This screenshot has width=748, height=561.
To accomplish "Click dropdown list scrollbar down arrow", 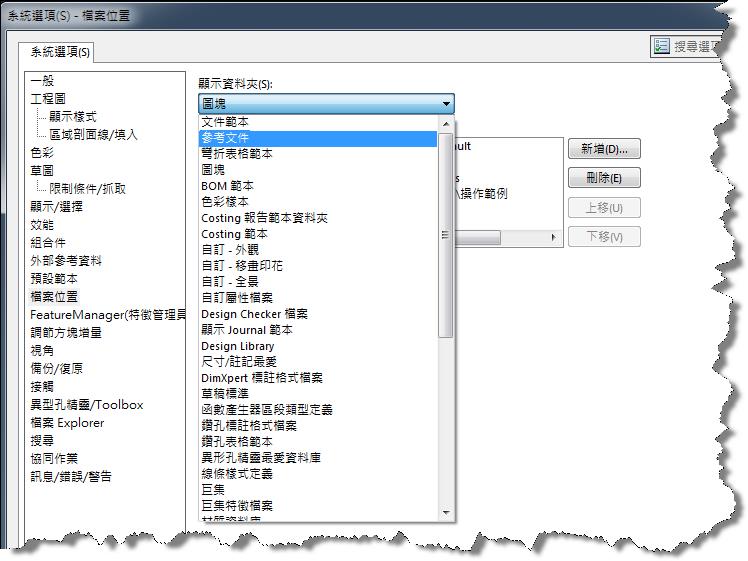I will 447,513.
